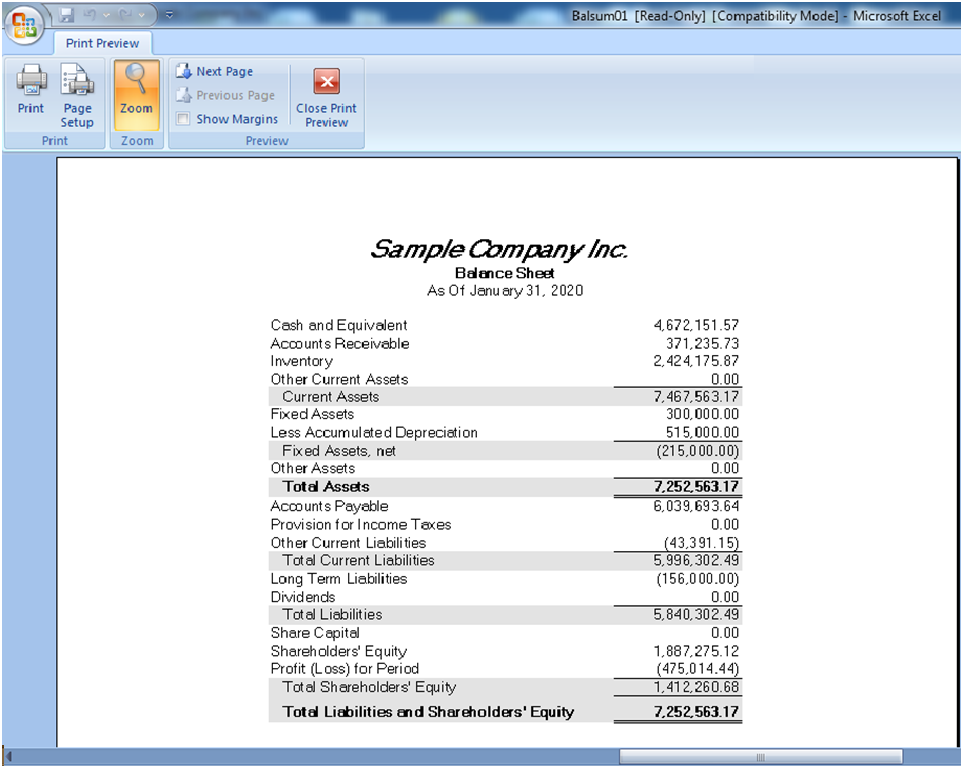Click the left arrow of horizontal scrollbar

tap(9, 757)
